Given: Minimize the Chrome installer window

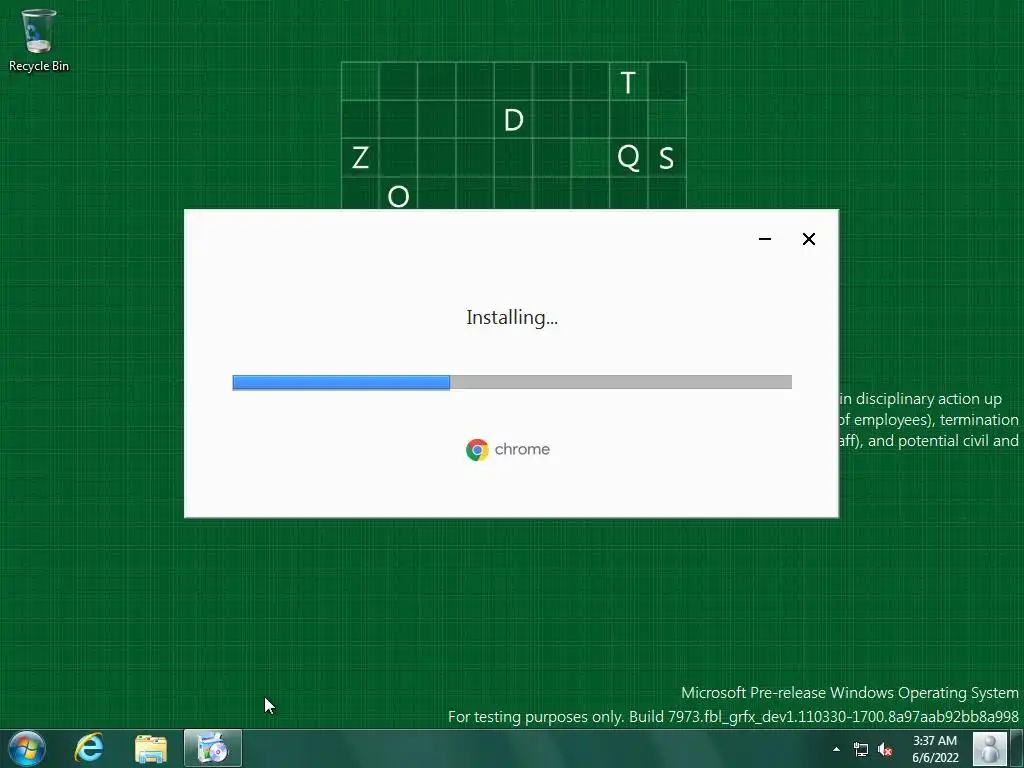Looking at the screenshot, I should coord(765,239).
